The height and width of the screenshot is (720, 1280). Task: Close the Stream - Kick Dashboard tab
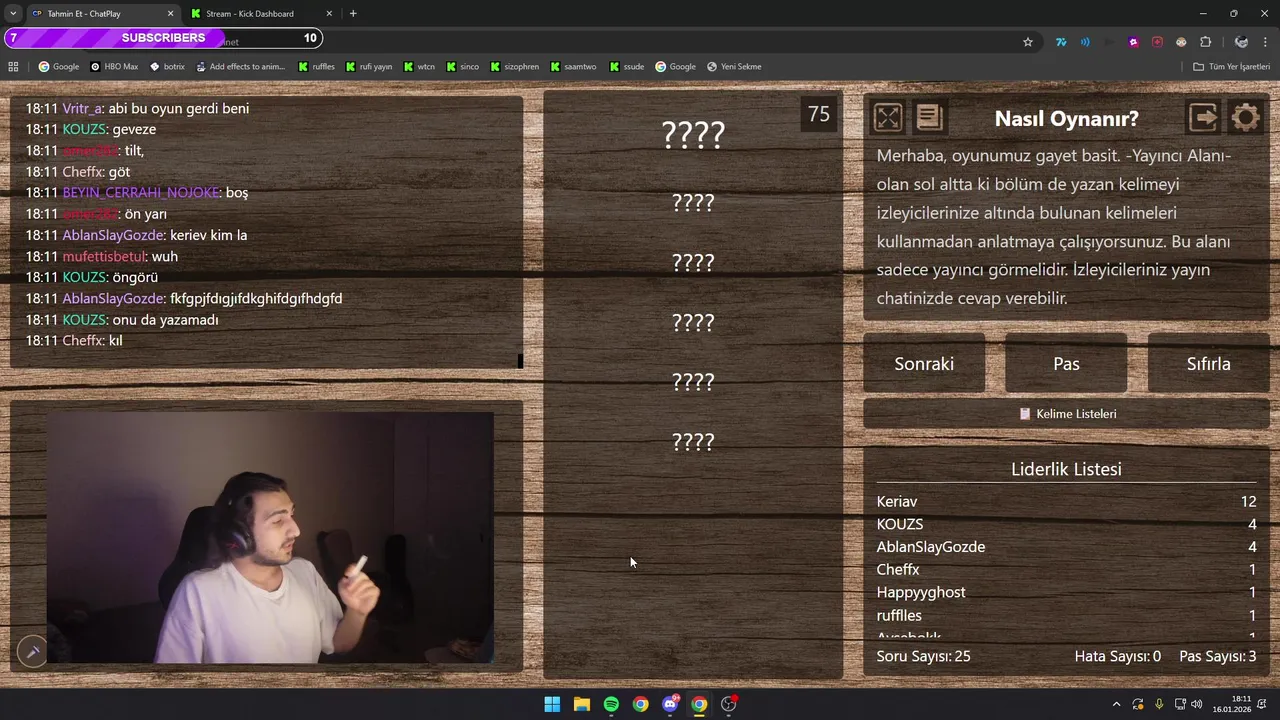(329, 13)
